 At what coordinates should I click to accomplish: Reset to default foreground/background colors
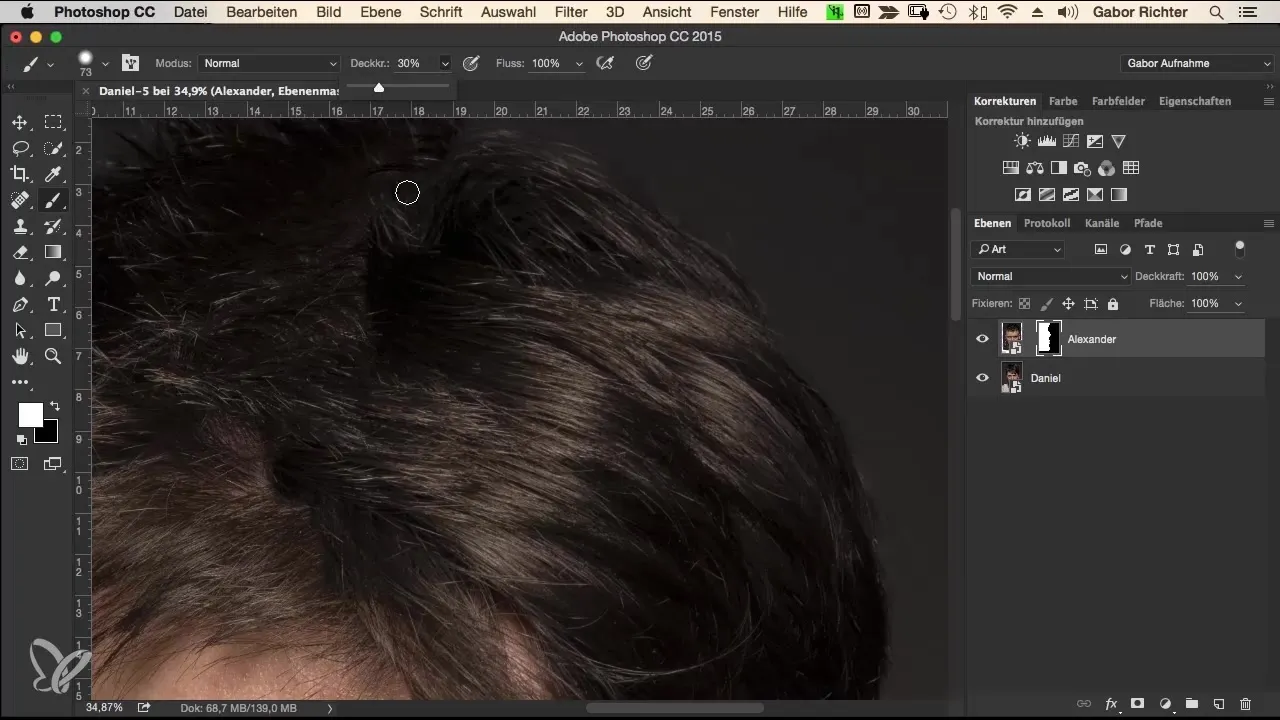[21, 439]
